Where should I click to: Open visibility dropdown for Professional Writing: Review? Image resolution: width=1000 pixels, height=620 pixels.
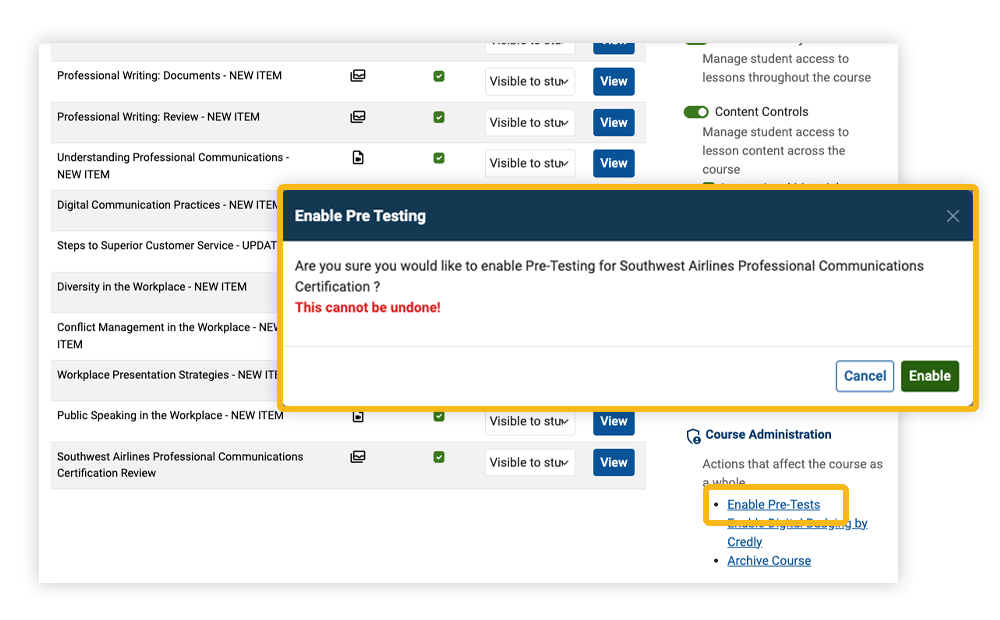point(530,122)
